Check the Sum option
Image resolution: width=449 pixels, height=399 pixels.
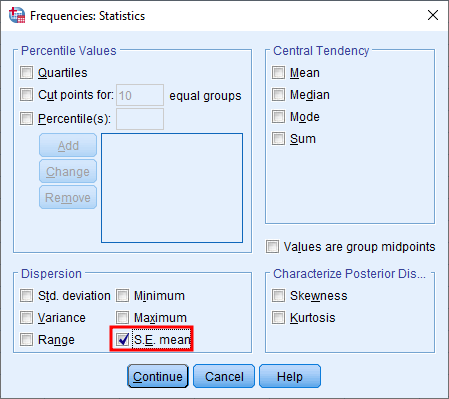278,138
